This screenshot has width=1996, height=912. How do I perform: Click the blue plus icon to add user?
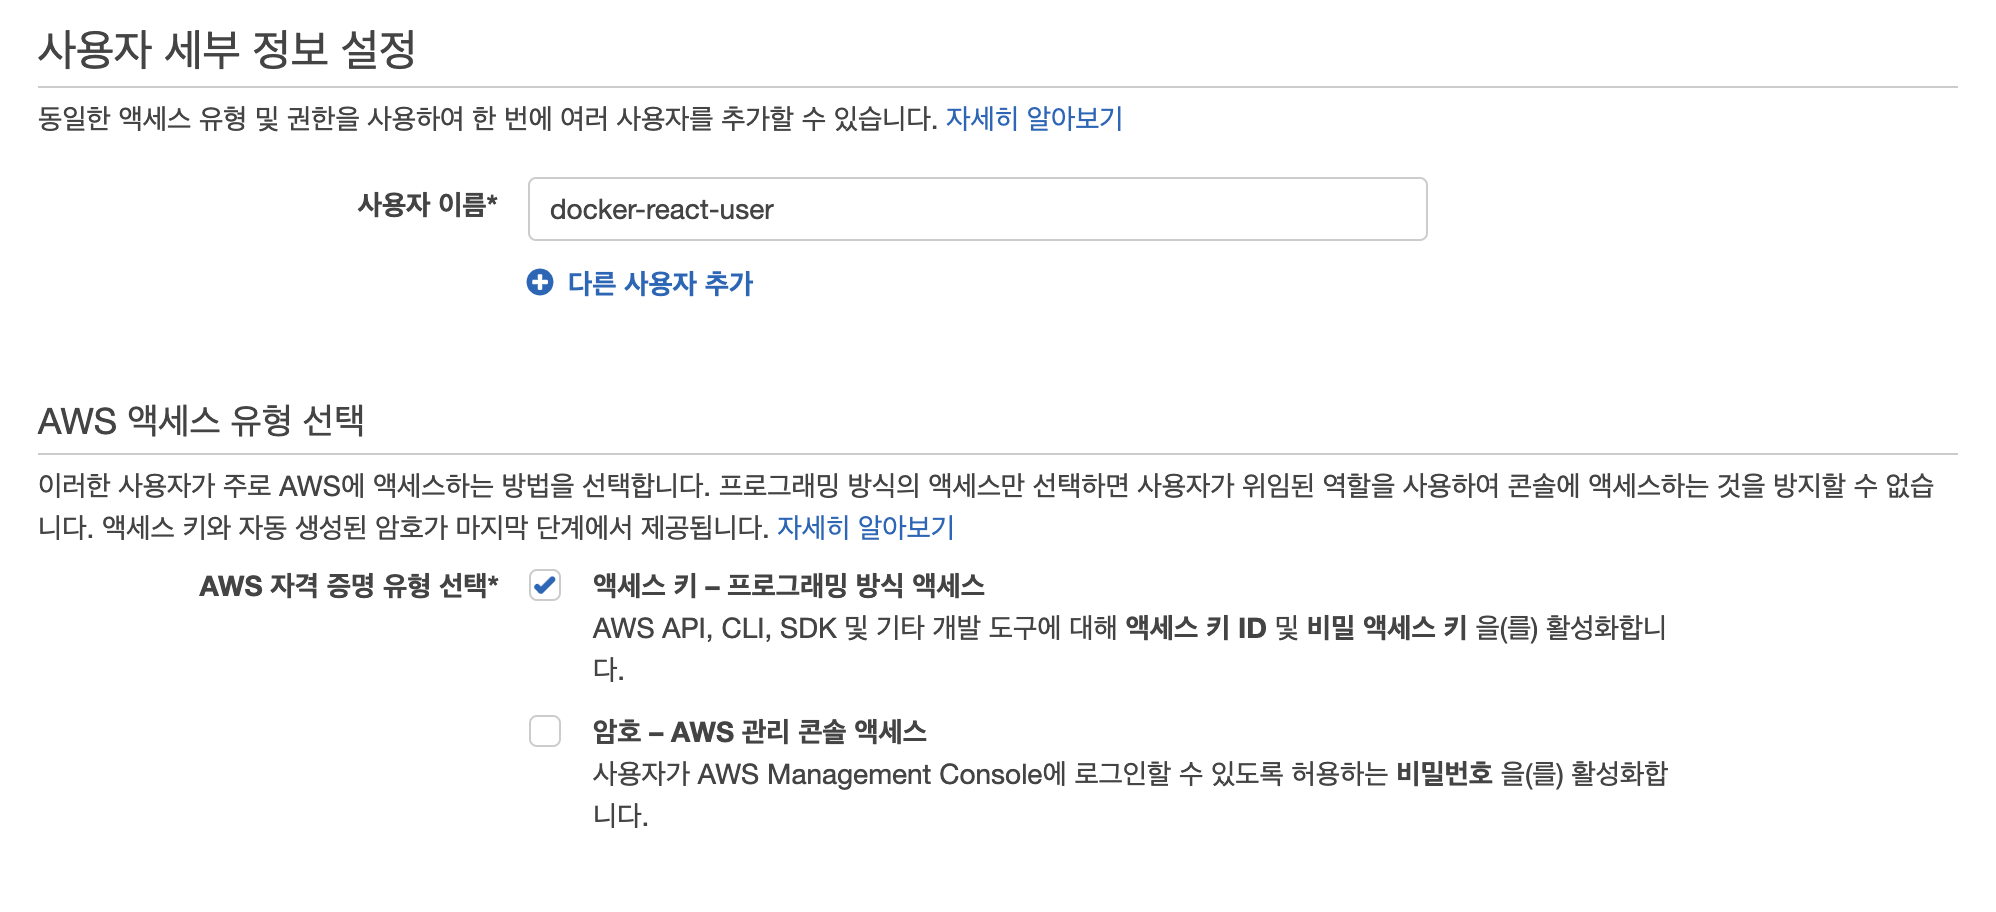coord(540,283)
